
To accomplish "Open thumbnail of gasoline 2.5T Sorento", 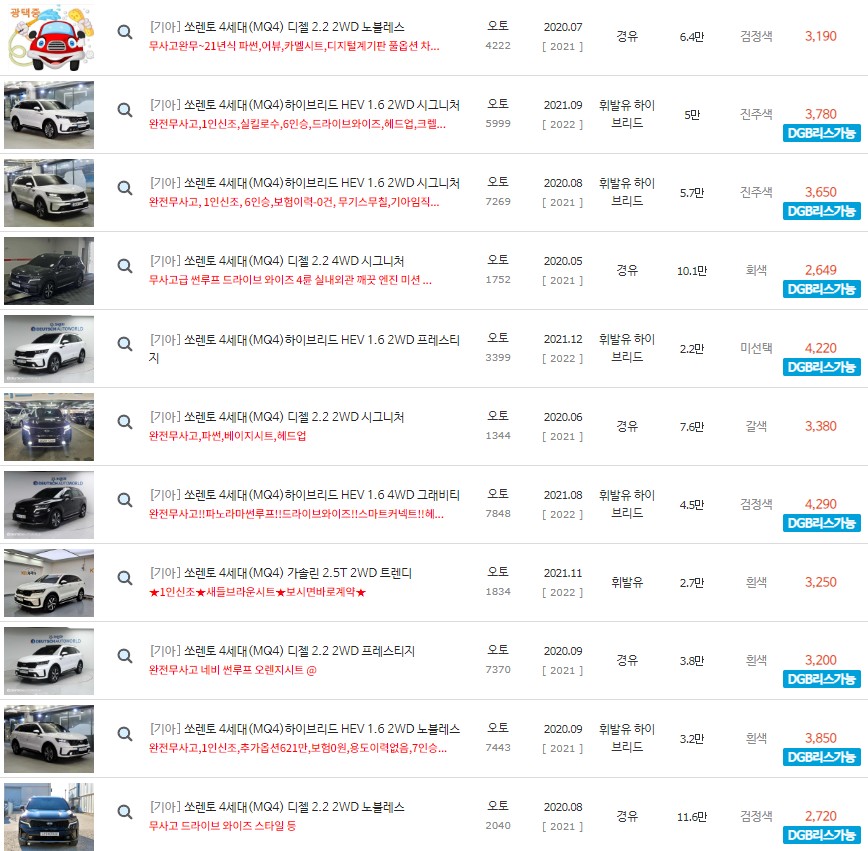I will (49, 584).
